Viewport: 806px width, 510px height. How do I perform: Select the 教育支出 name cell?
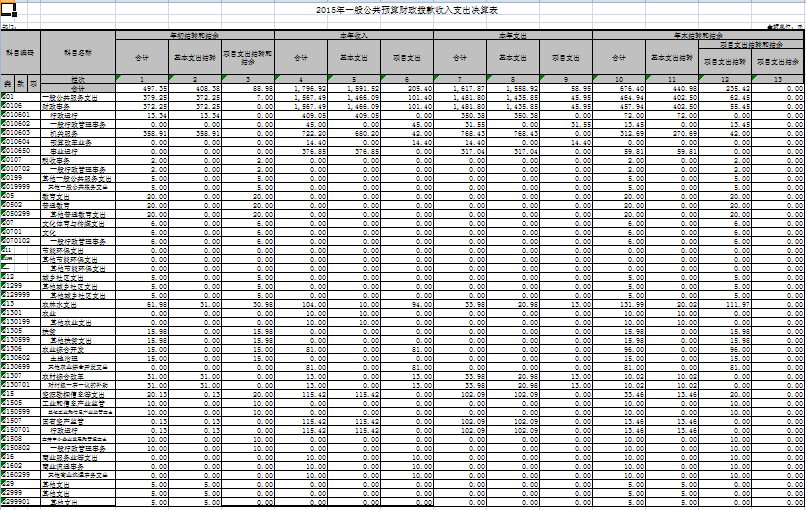coord(78,196)
